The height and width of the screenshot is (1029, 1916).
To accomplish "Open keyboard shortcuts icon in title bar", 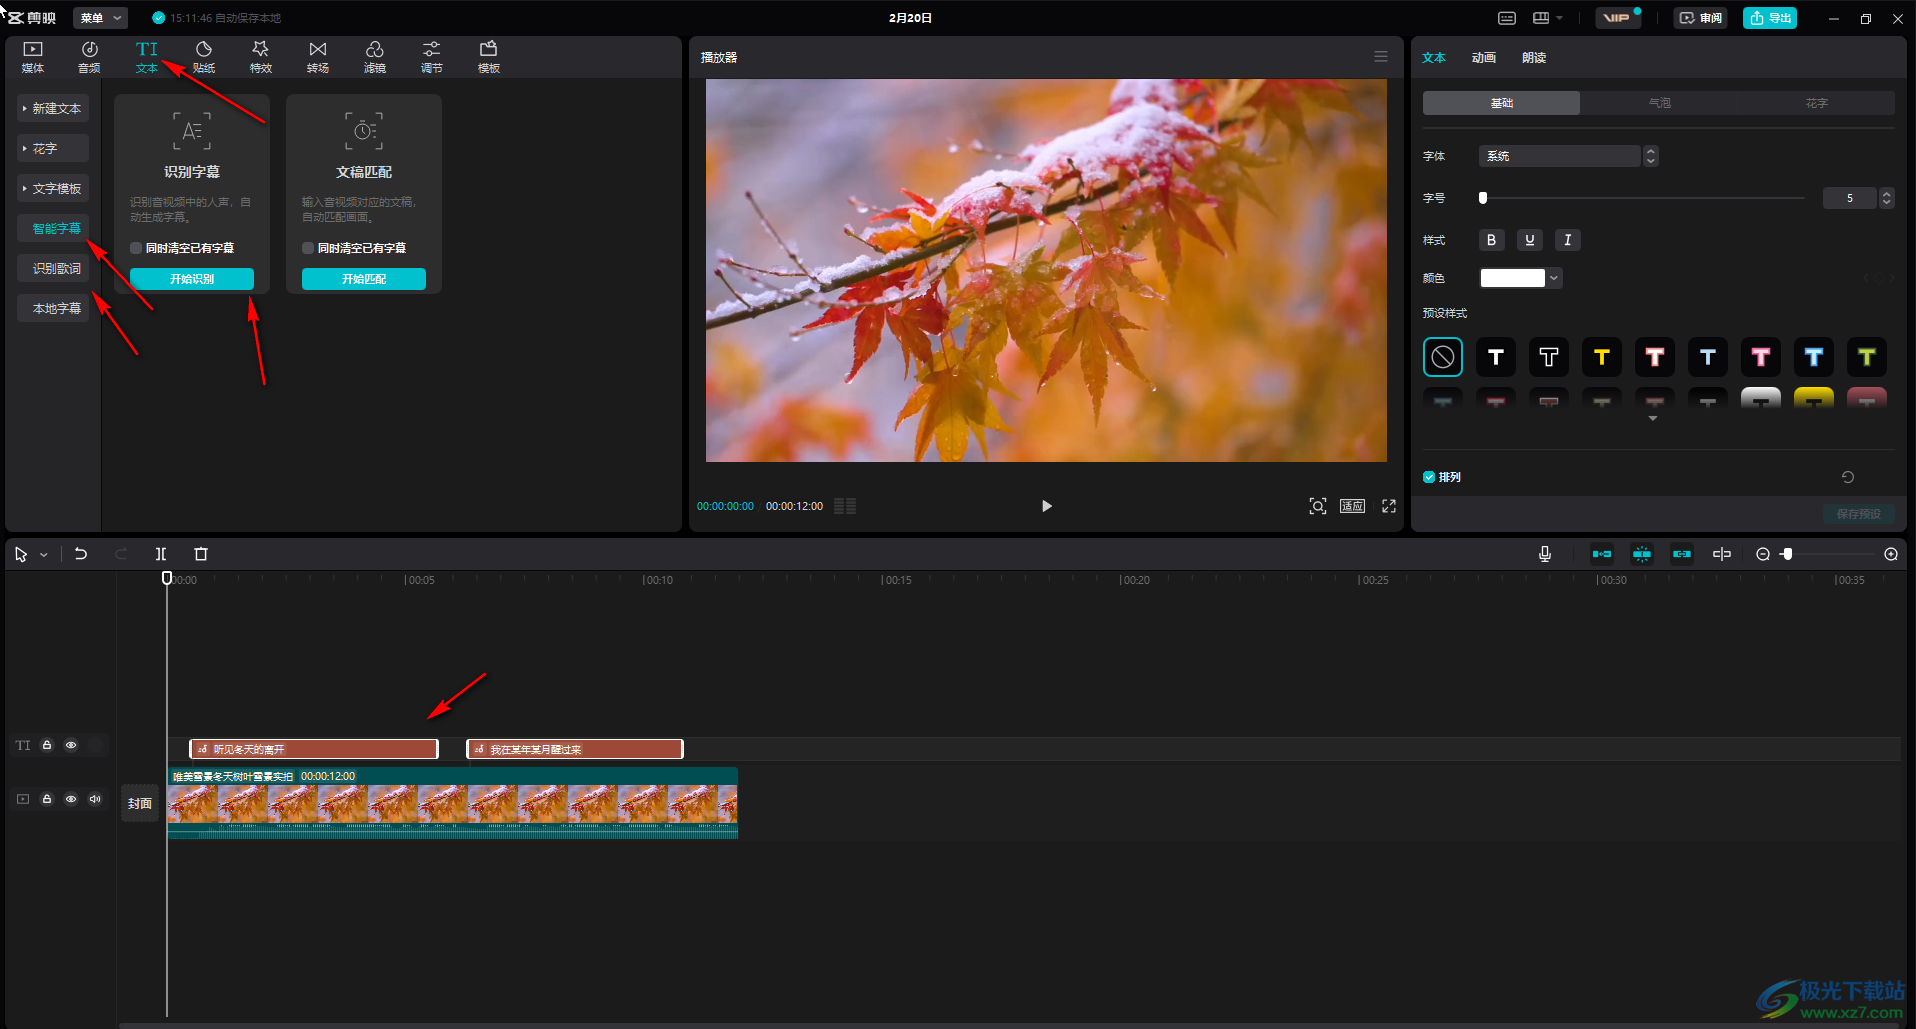I will click(1507, 18).
